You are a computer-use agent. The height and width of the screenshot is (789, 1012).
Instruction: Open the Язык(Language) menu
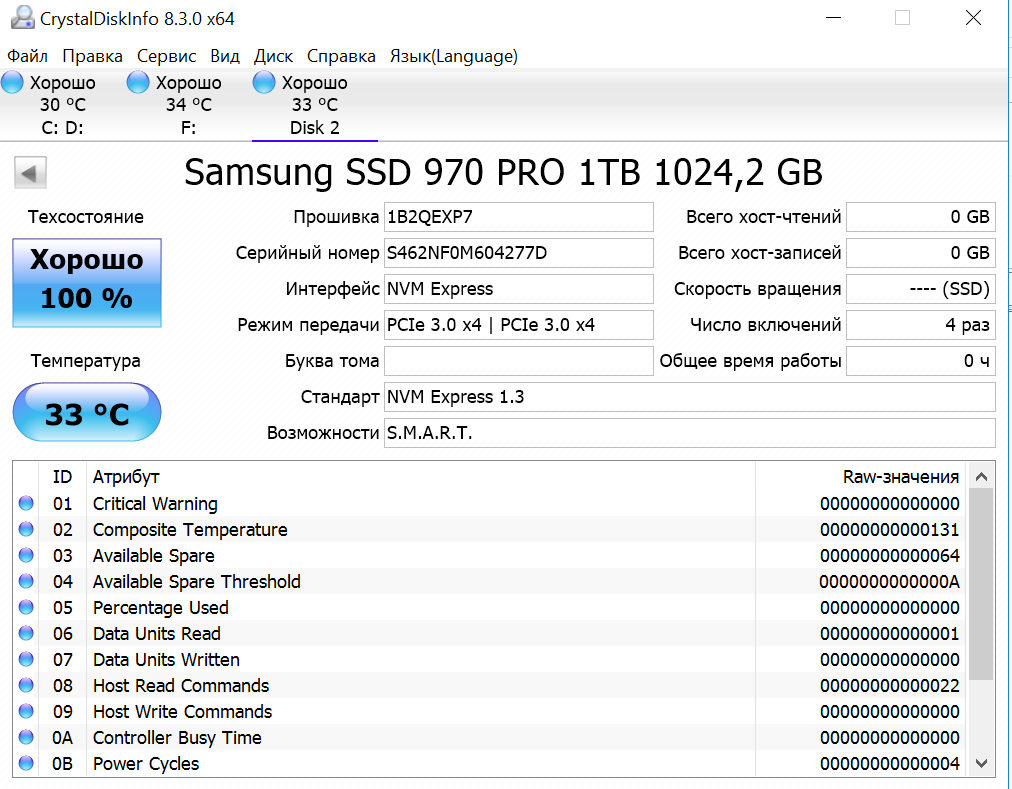(453, 56)
